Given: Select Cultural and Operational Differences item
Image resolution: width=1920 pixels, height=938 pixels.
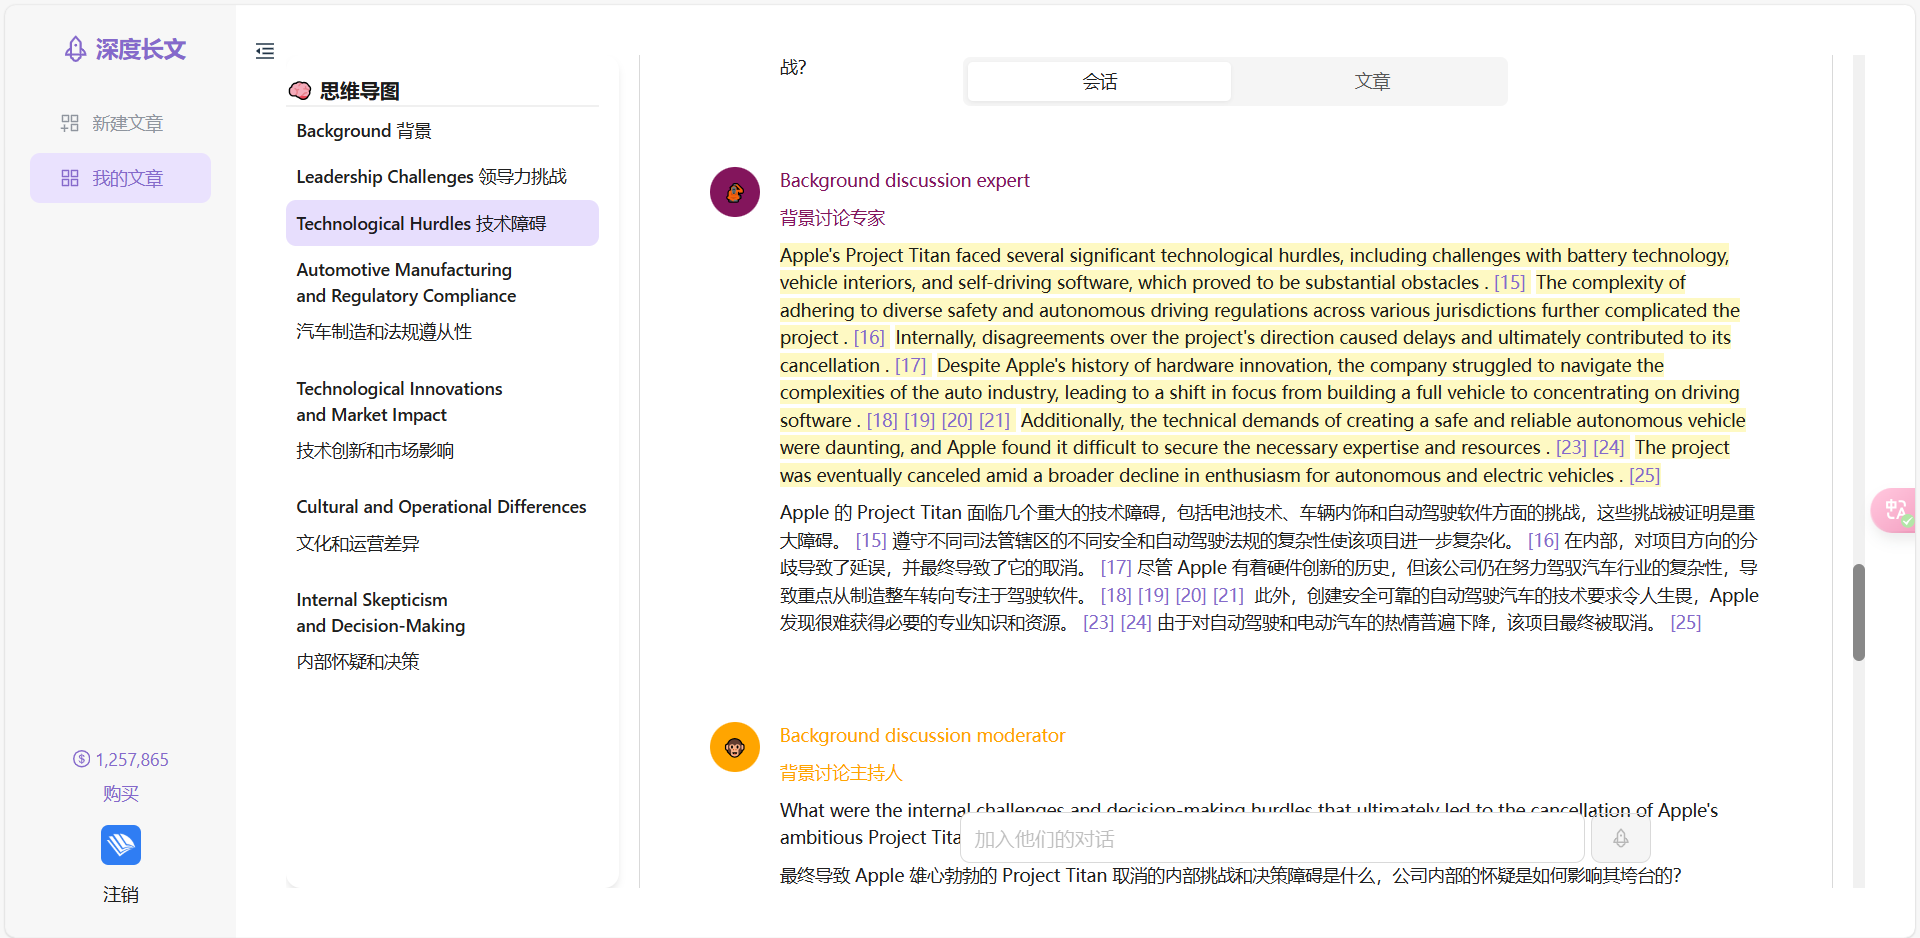Looking at the screenshot, I should [442, 525].
